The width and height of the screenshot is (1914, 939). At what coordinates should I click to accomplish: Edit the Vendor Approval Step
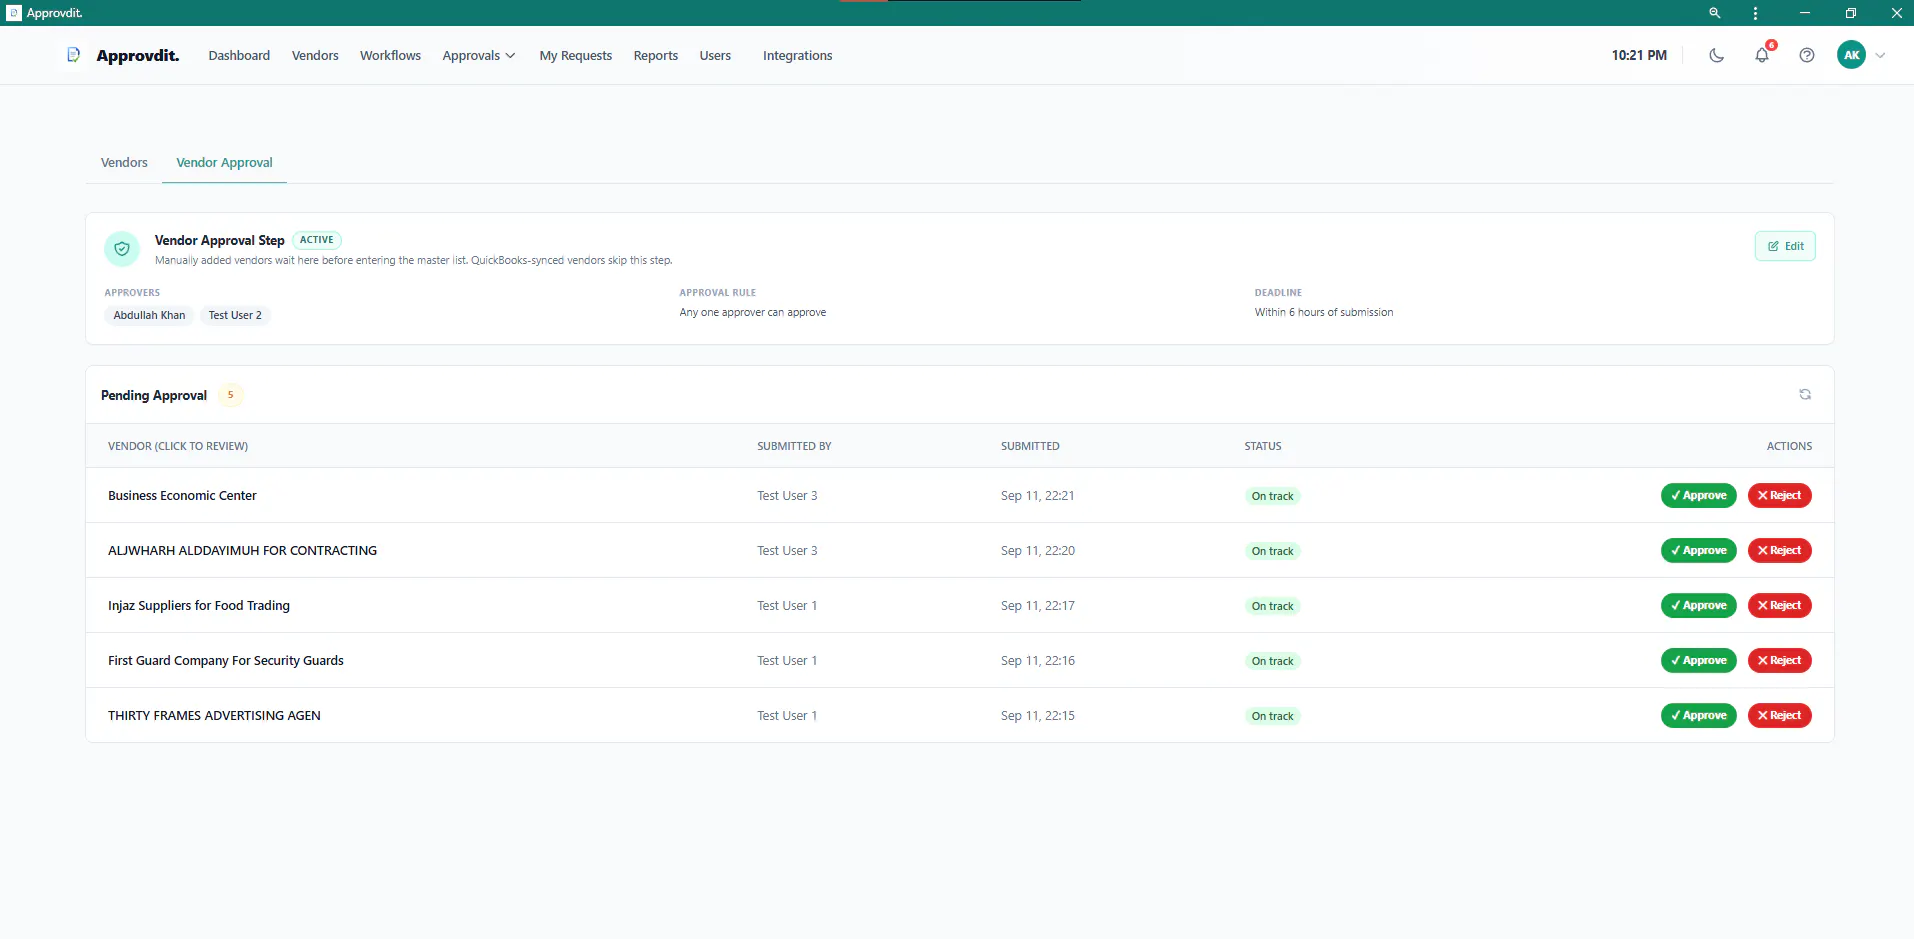click(x=1785, y=246)
